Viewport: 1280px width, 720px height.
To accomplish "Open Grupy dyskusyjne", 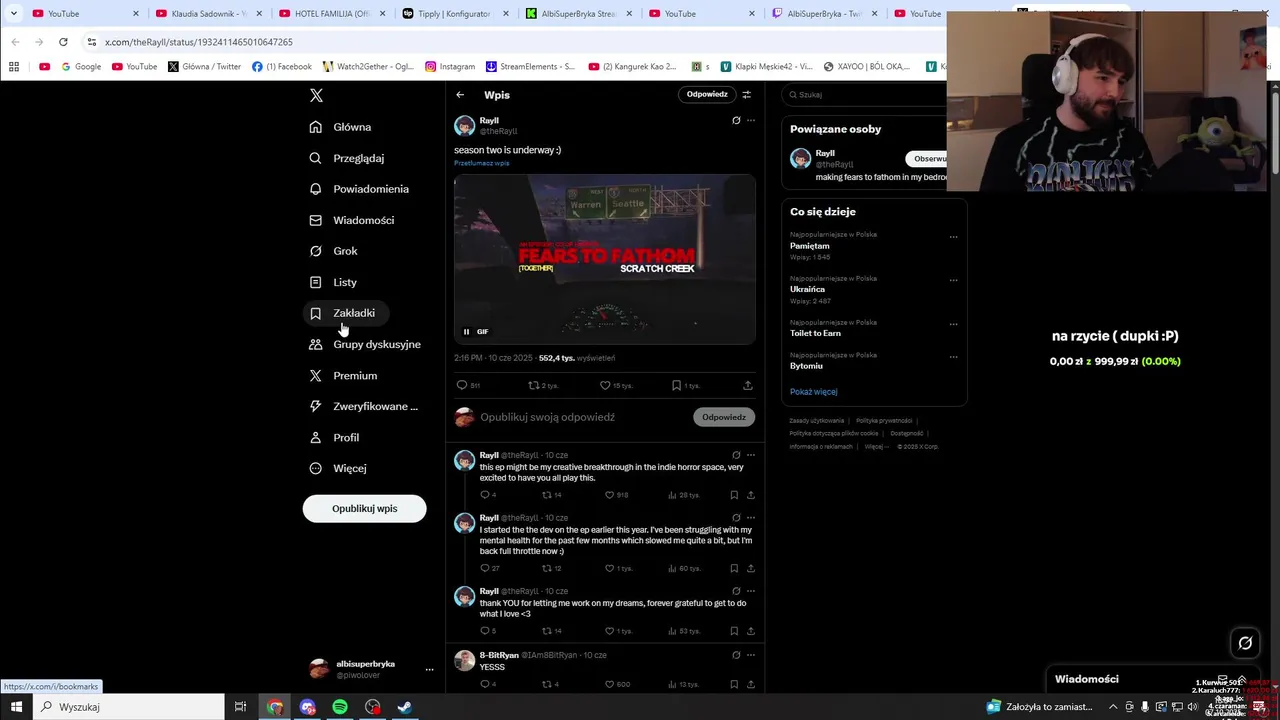I will click(x=365, y=344).
